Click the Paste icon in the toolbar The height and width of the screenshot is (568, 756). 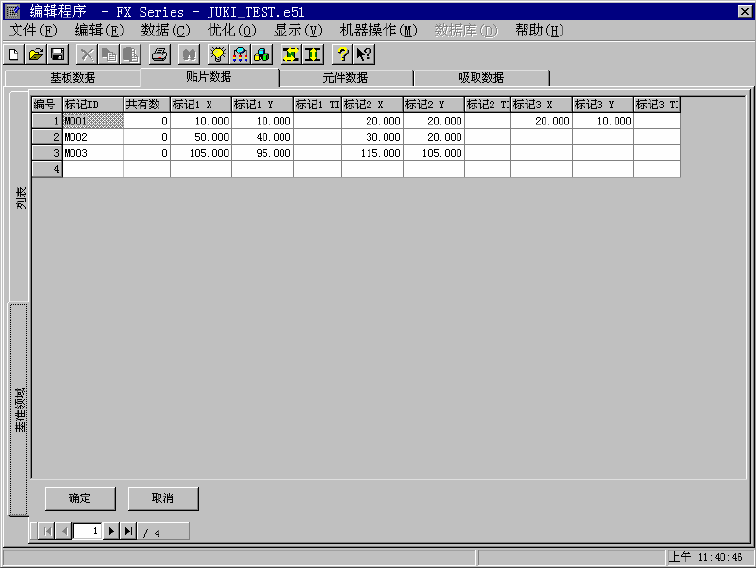(x=130, y=54)
